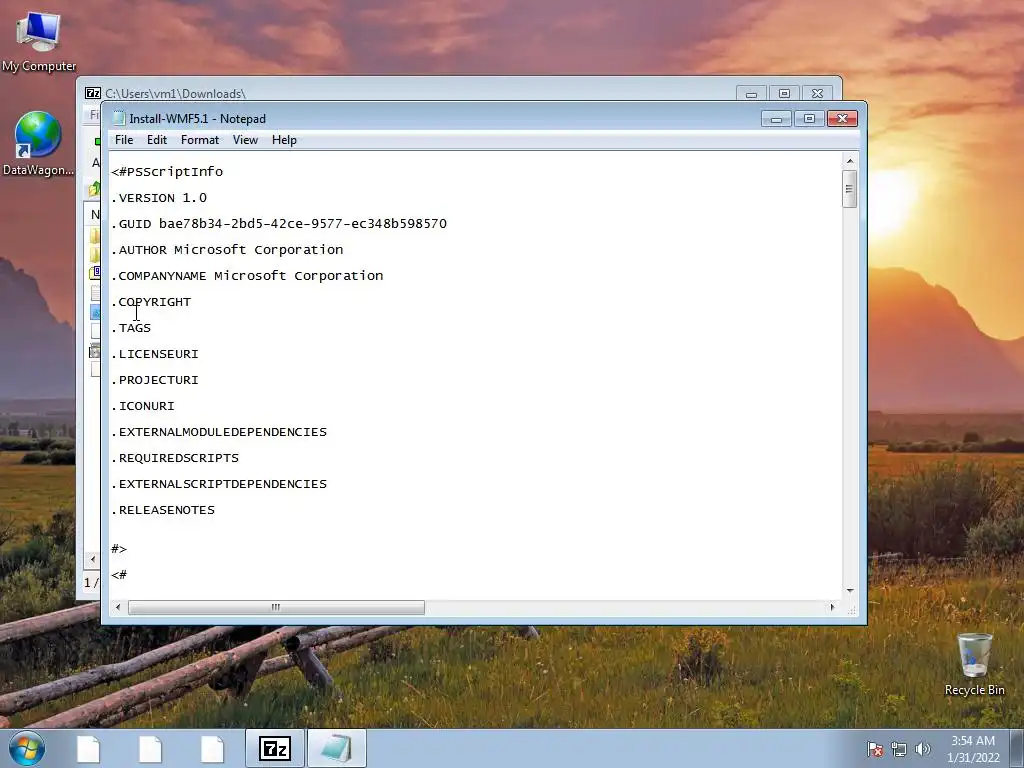Open the network tray icon
The width and height of the screenshot is (1024, 768).
click(x=899, y=749)
